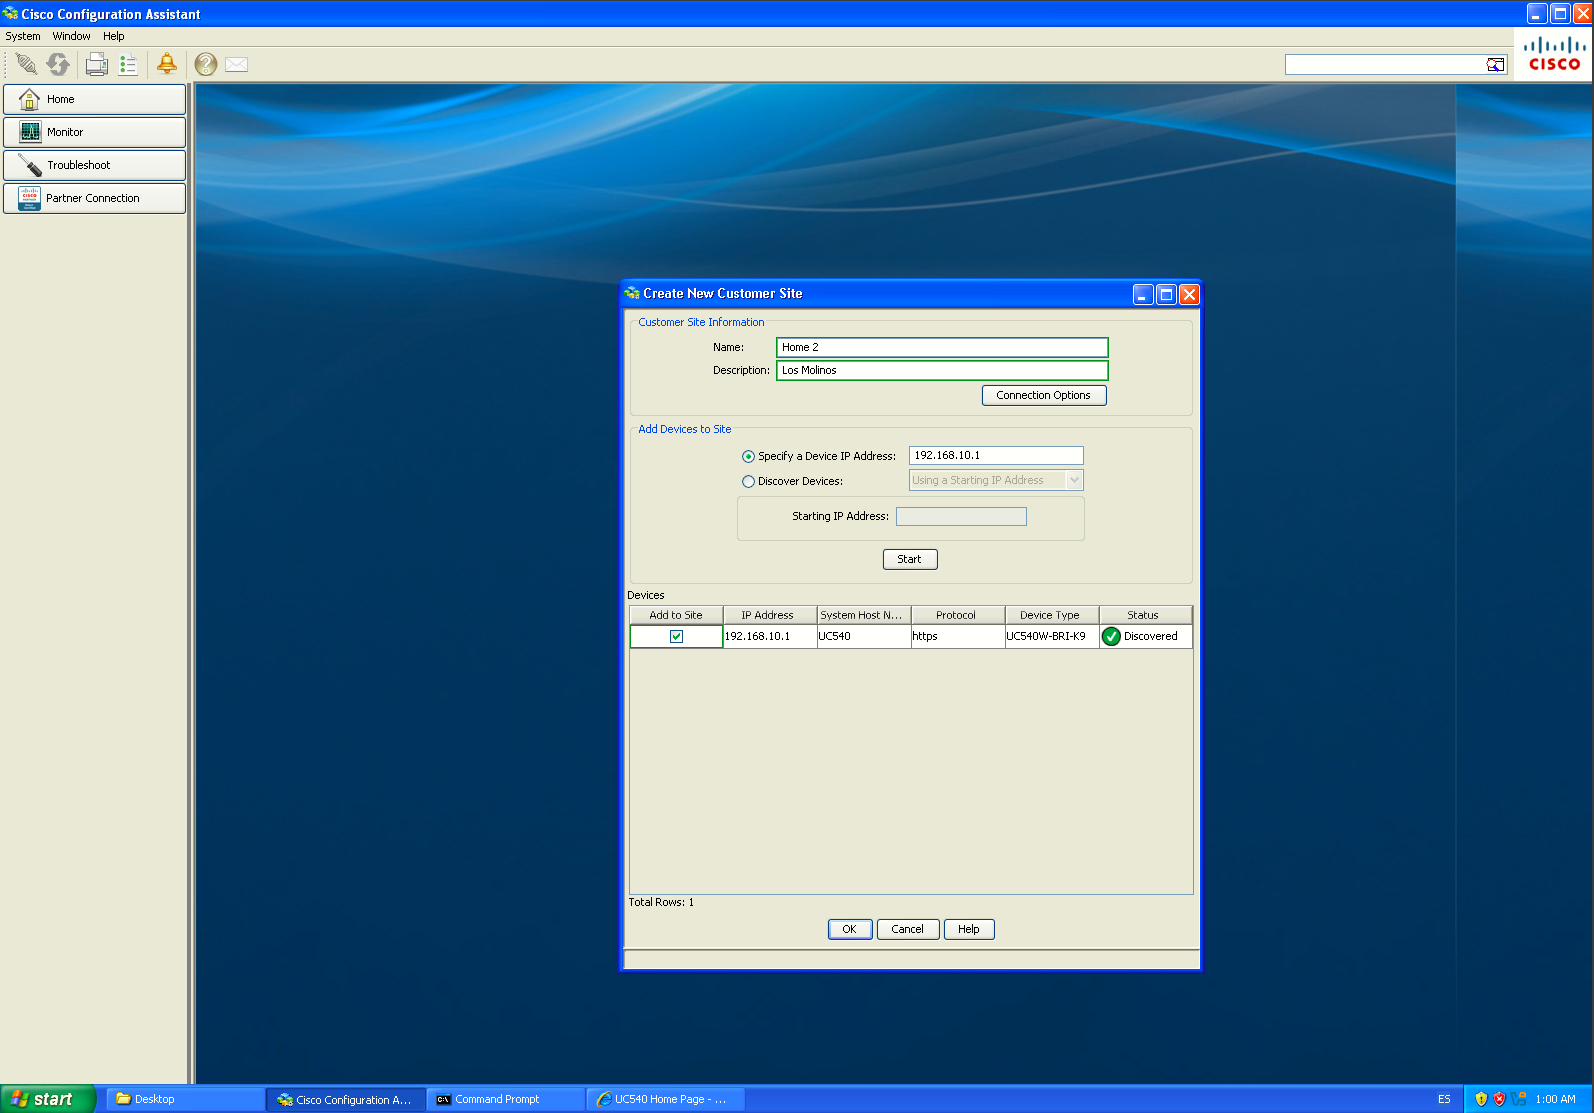
Task: Close the Create New Customer Site dialog
Action: coord(1189,294)
